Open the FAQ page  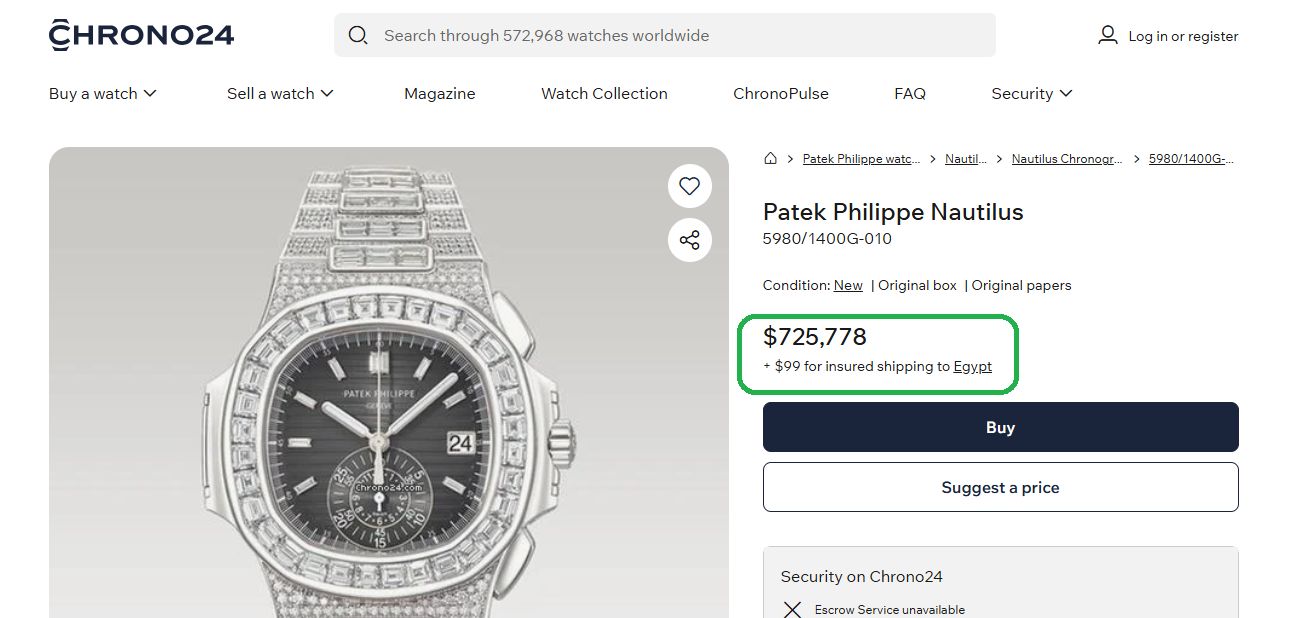pyautogui.click(x=909, y=93)
